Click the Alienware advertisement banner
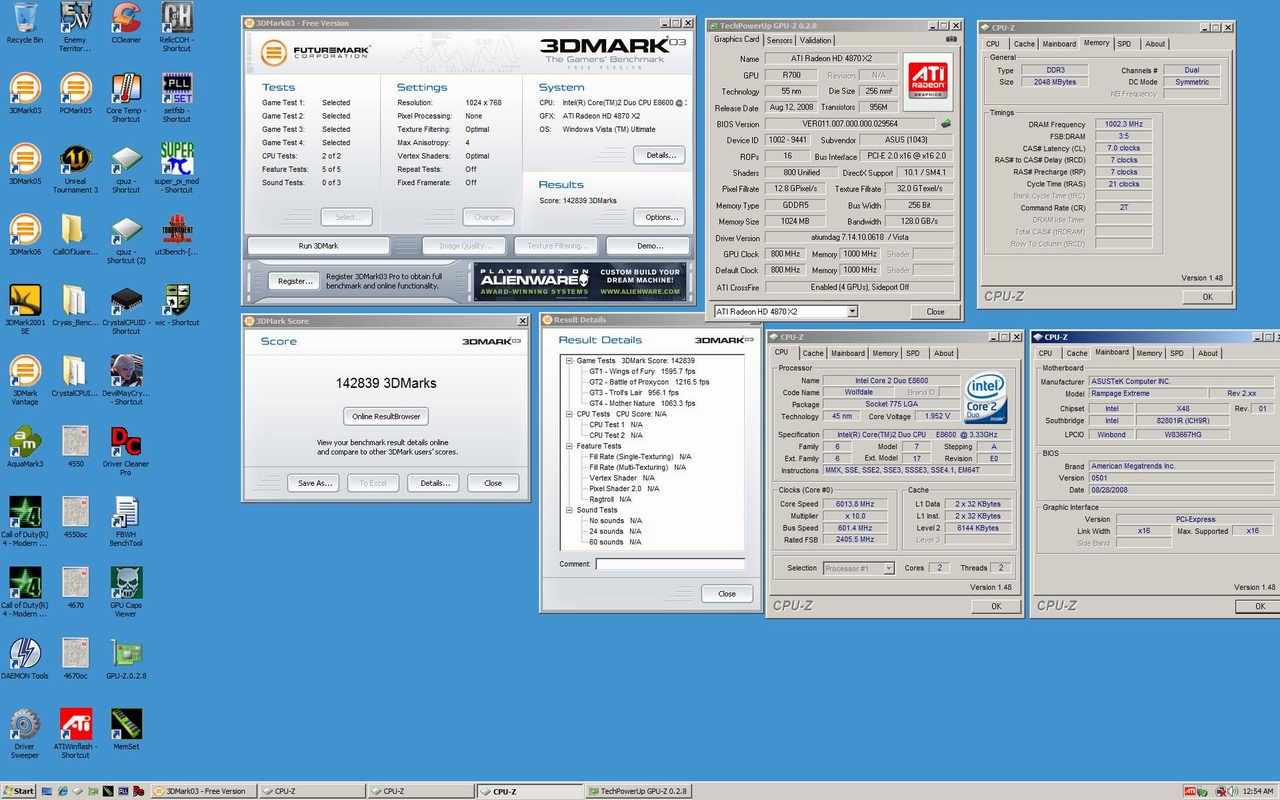 pos(581,281)
